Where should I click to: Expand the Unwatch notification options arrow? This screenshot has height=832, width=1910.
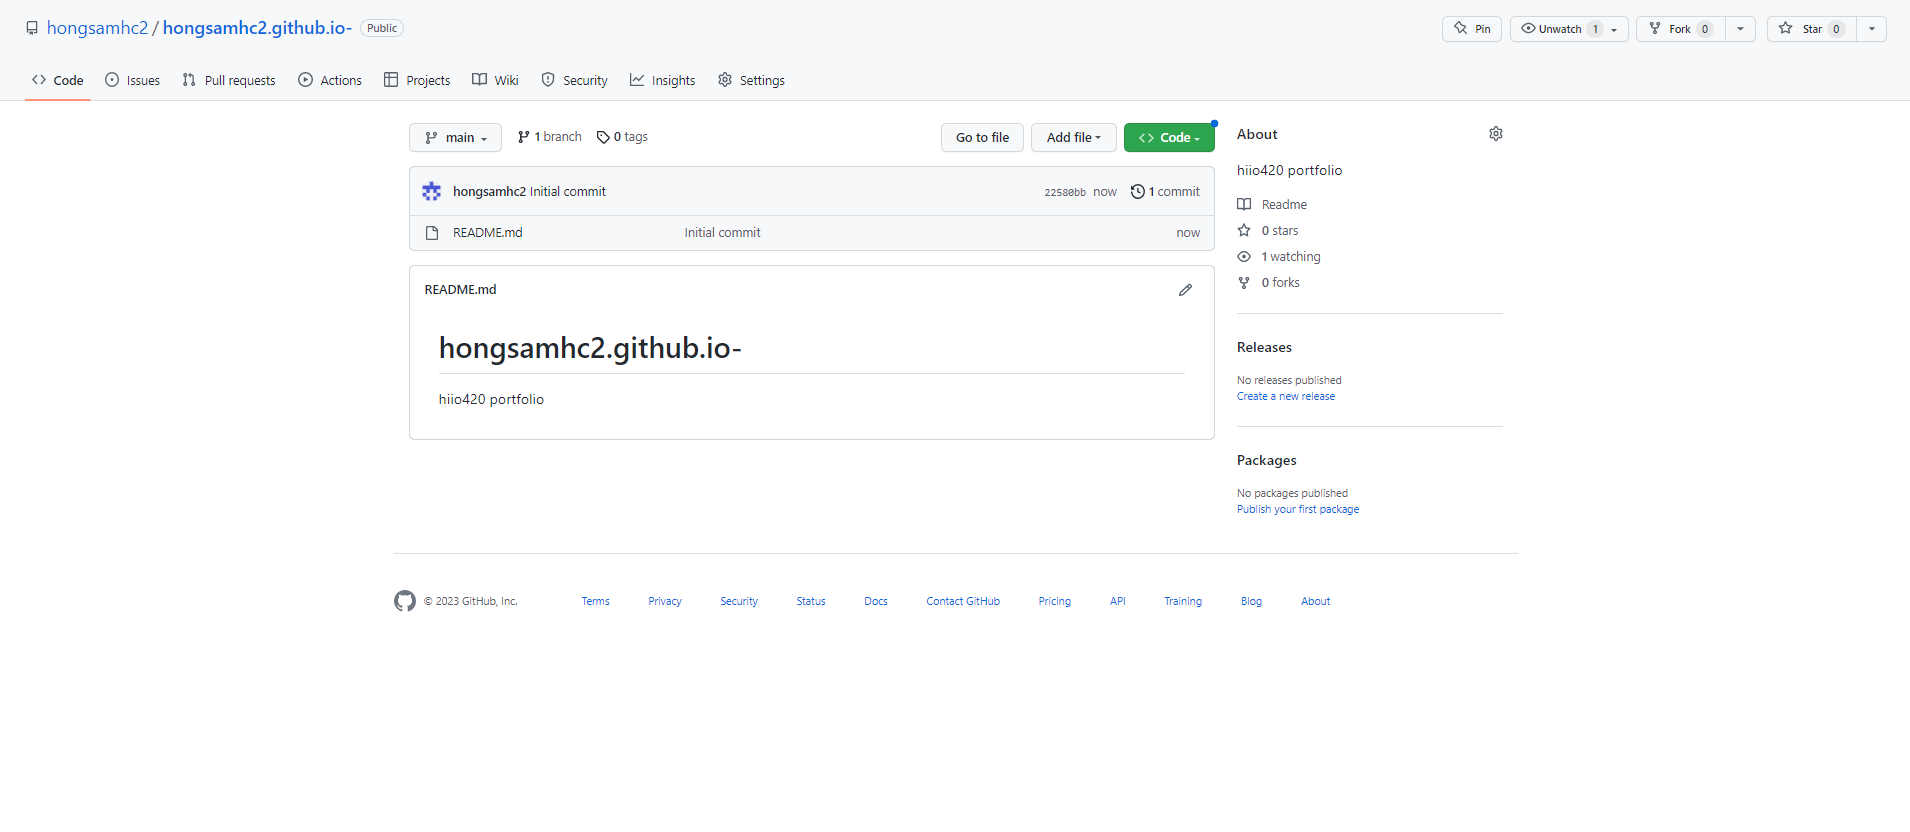pyautogui.click(x=1614, y=29)
